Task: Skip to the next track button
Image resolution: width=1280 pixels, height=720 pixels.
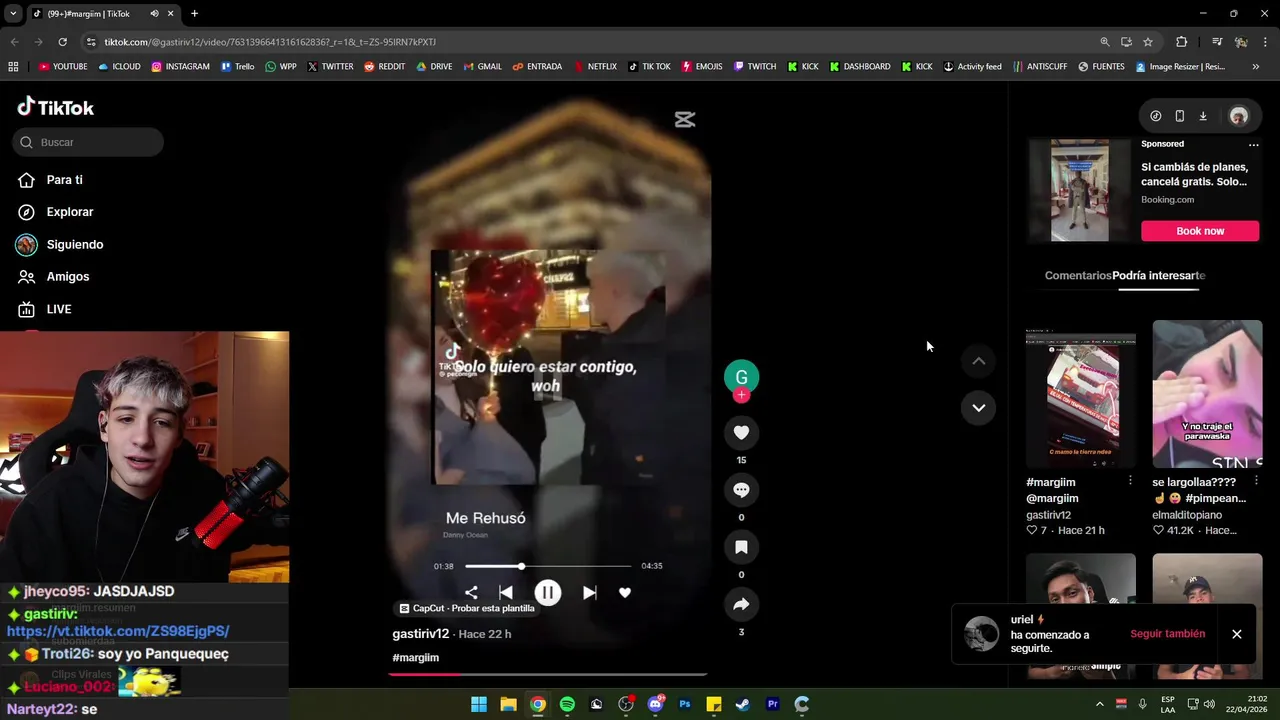Action: point(589,593)
